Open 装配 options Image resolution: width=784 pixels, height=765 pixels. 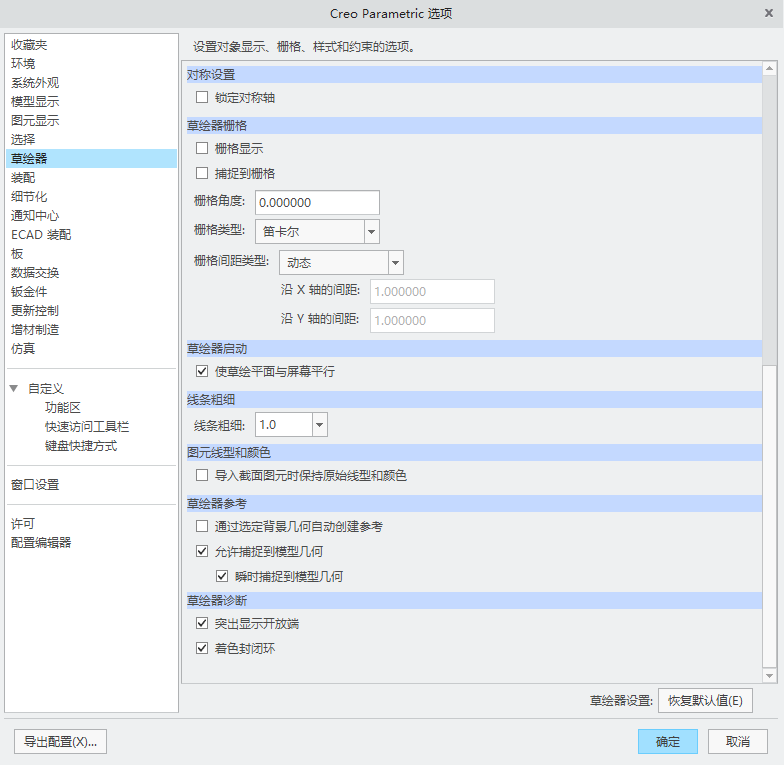click(92, 178)
